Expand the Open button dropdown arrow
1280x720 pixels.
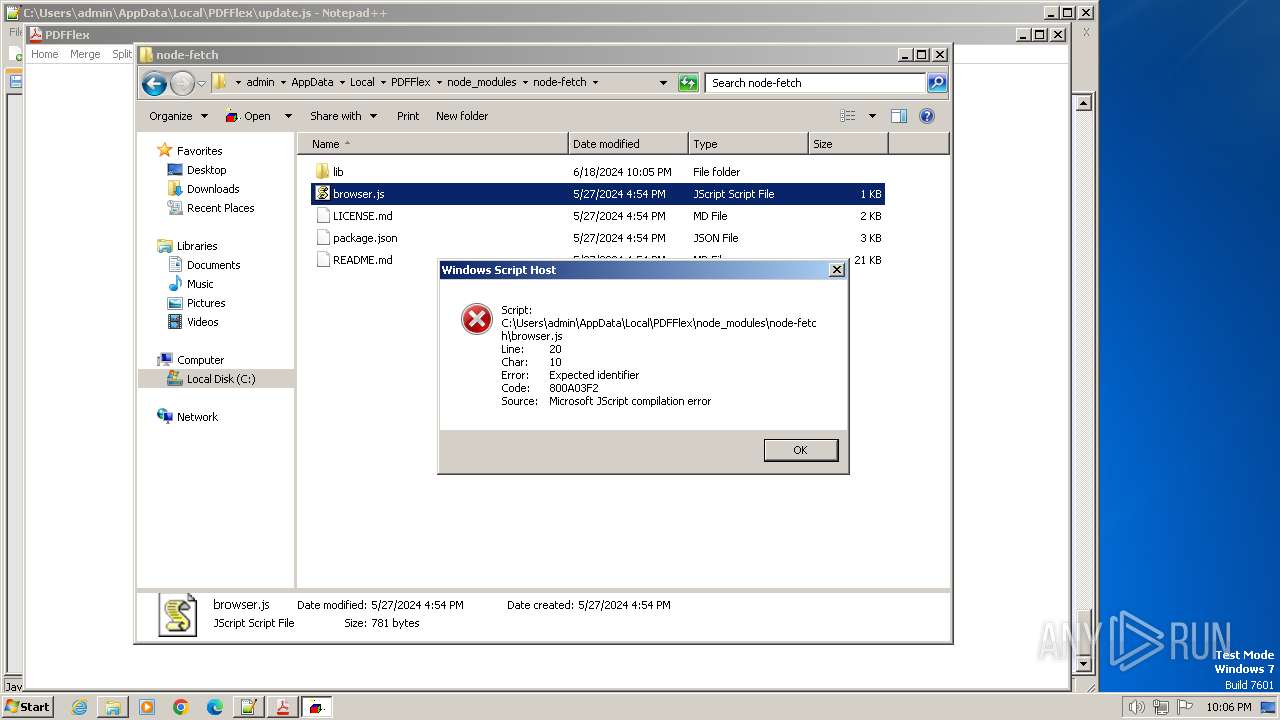[x=288, y=116]
